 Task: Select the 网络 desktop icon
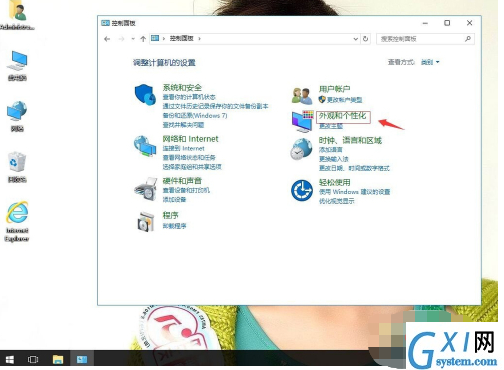(x=17, y=117)
